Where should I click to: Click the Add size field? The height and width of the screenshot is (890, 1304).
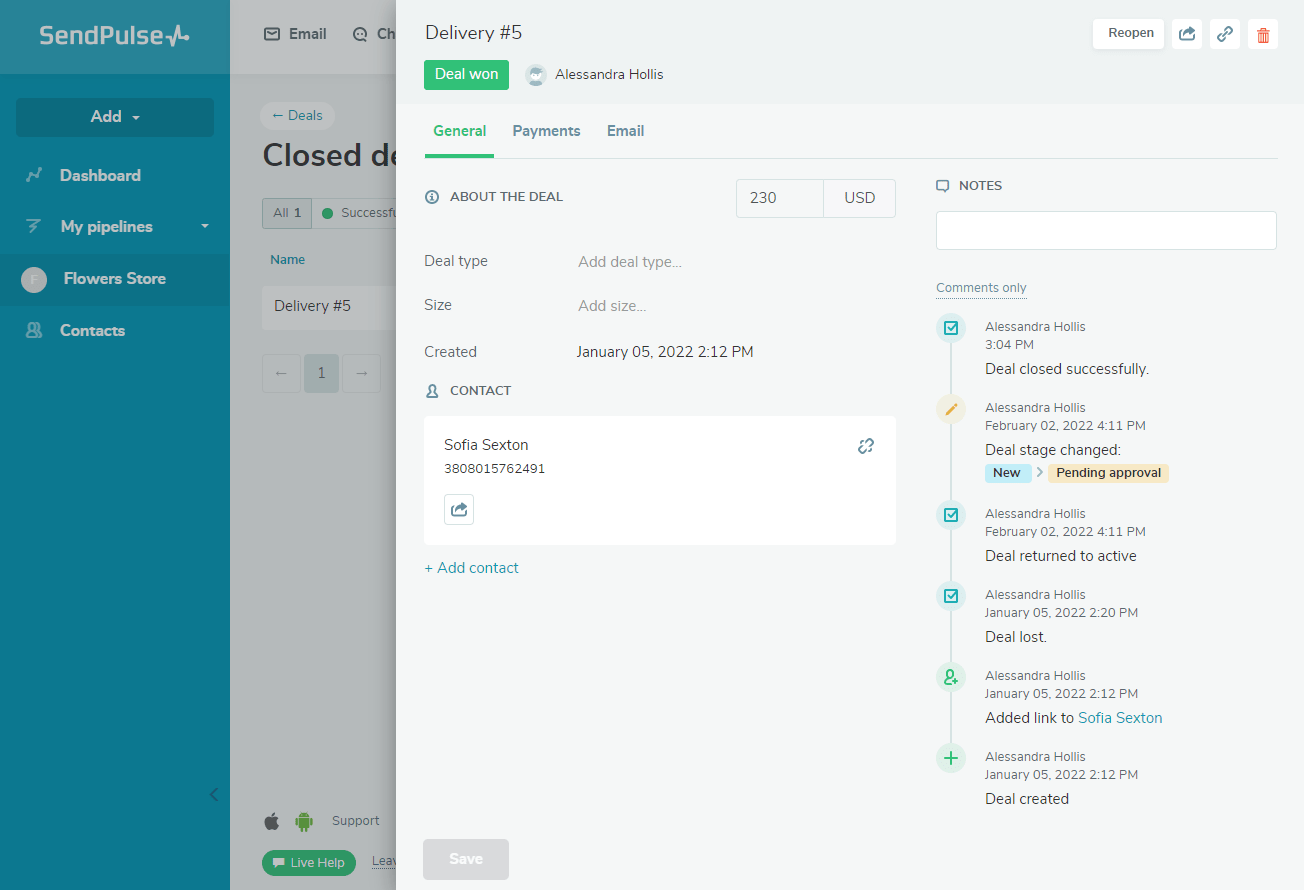612,306
